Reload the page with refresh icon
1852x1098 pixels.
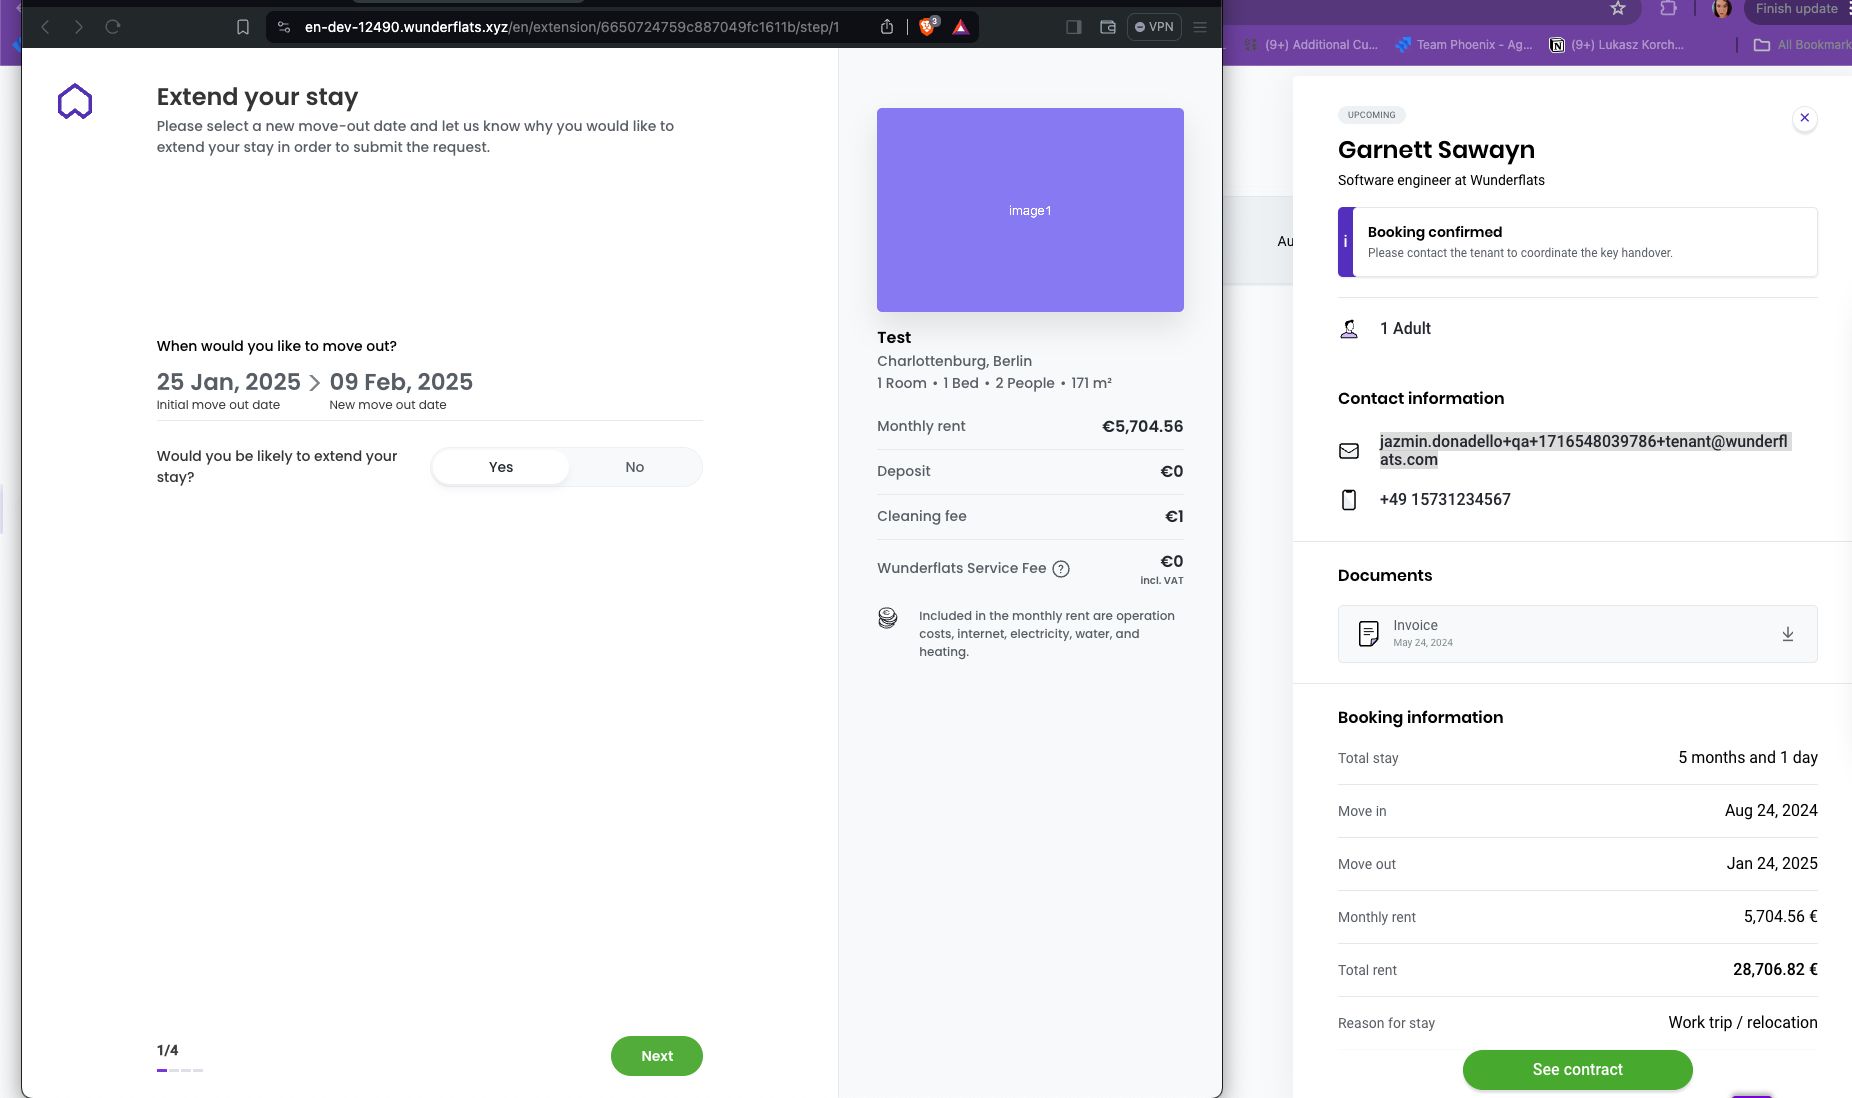[x=113, y=27]
